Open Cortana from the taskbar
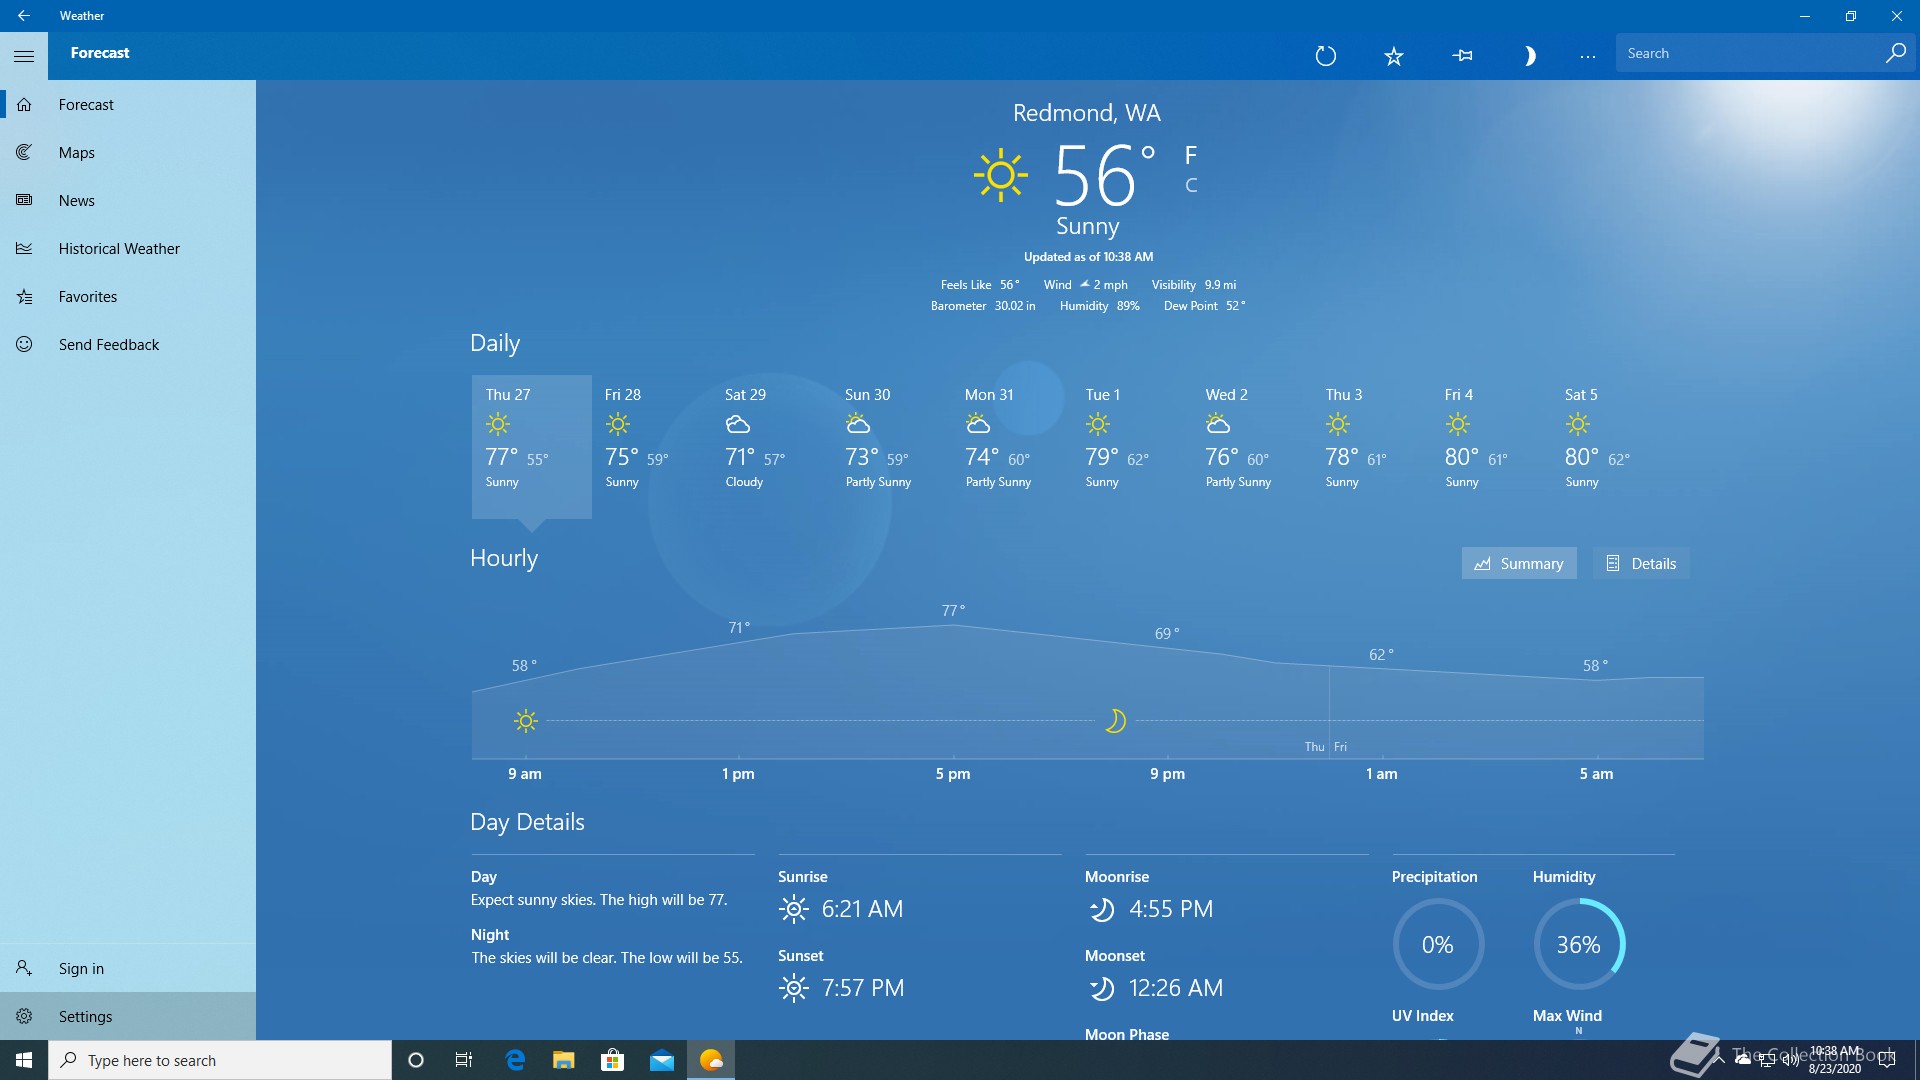Image resolution: width=1920 pixels, height=1080 pixels. [416, 1060]
